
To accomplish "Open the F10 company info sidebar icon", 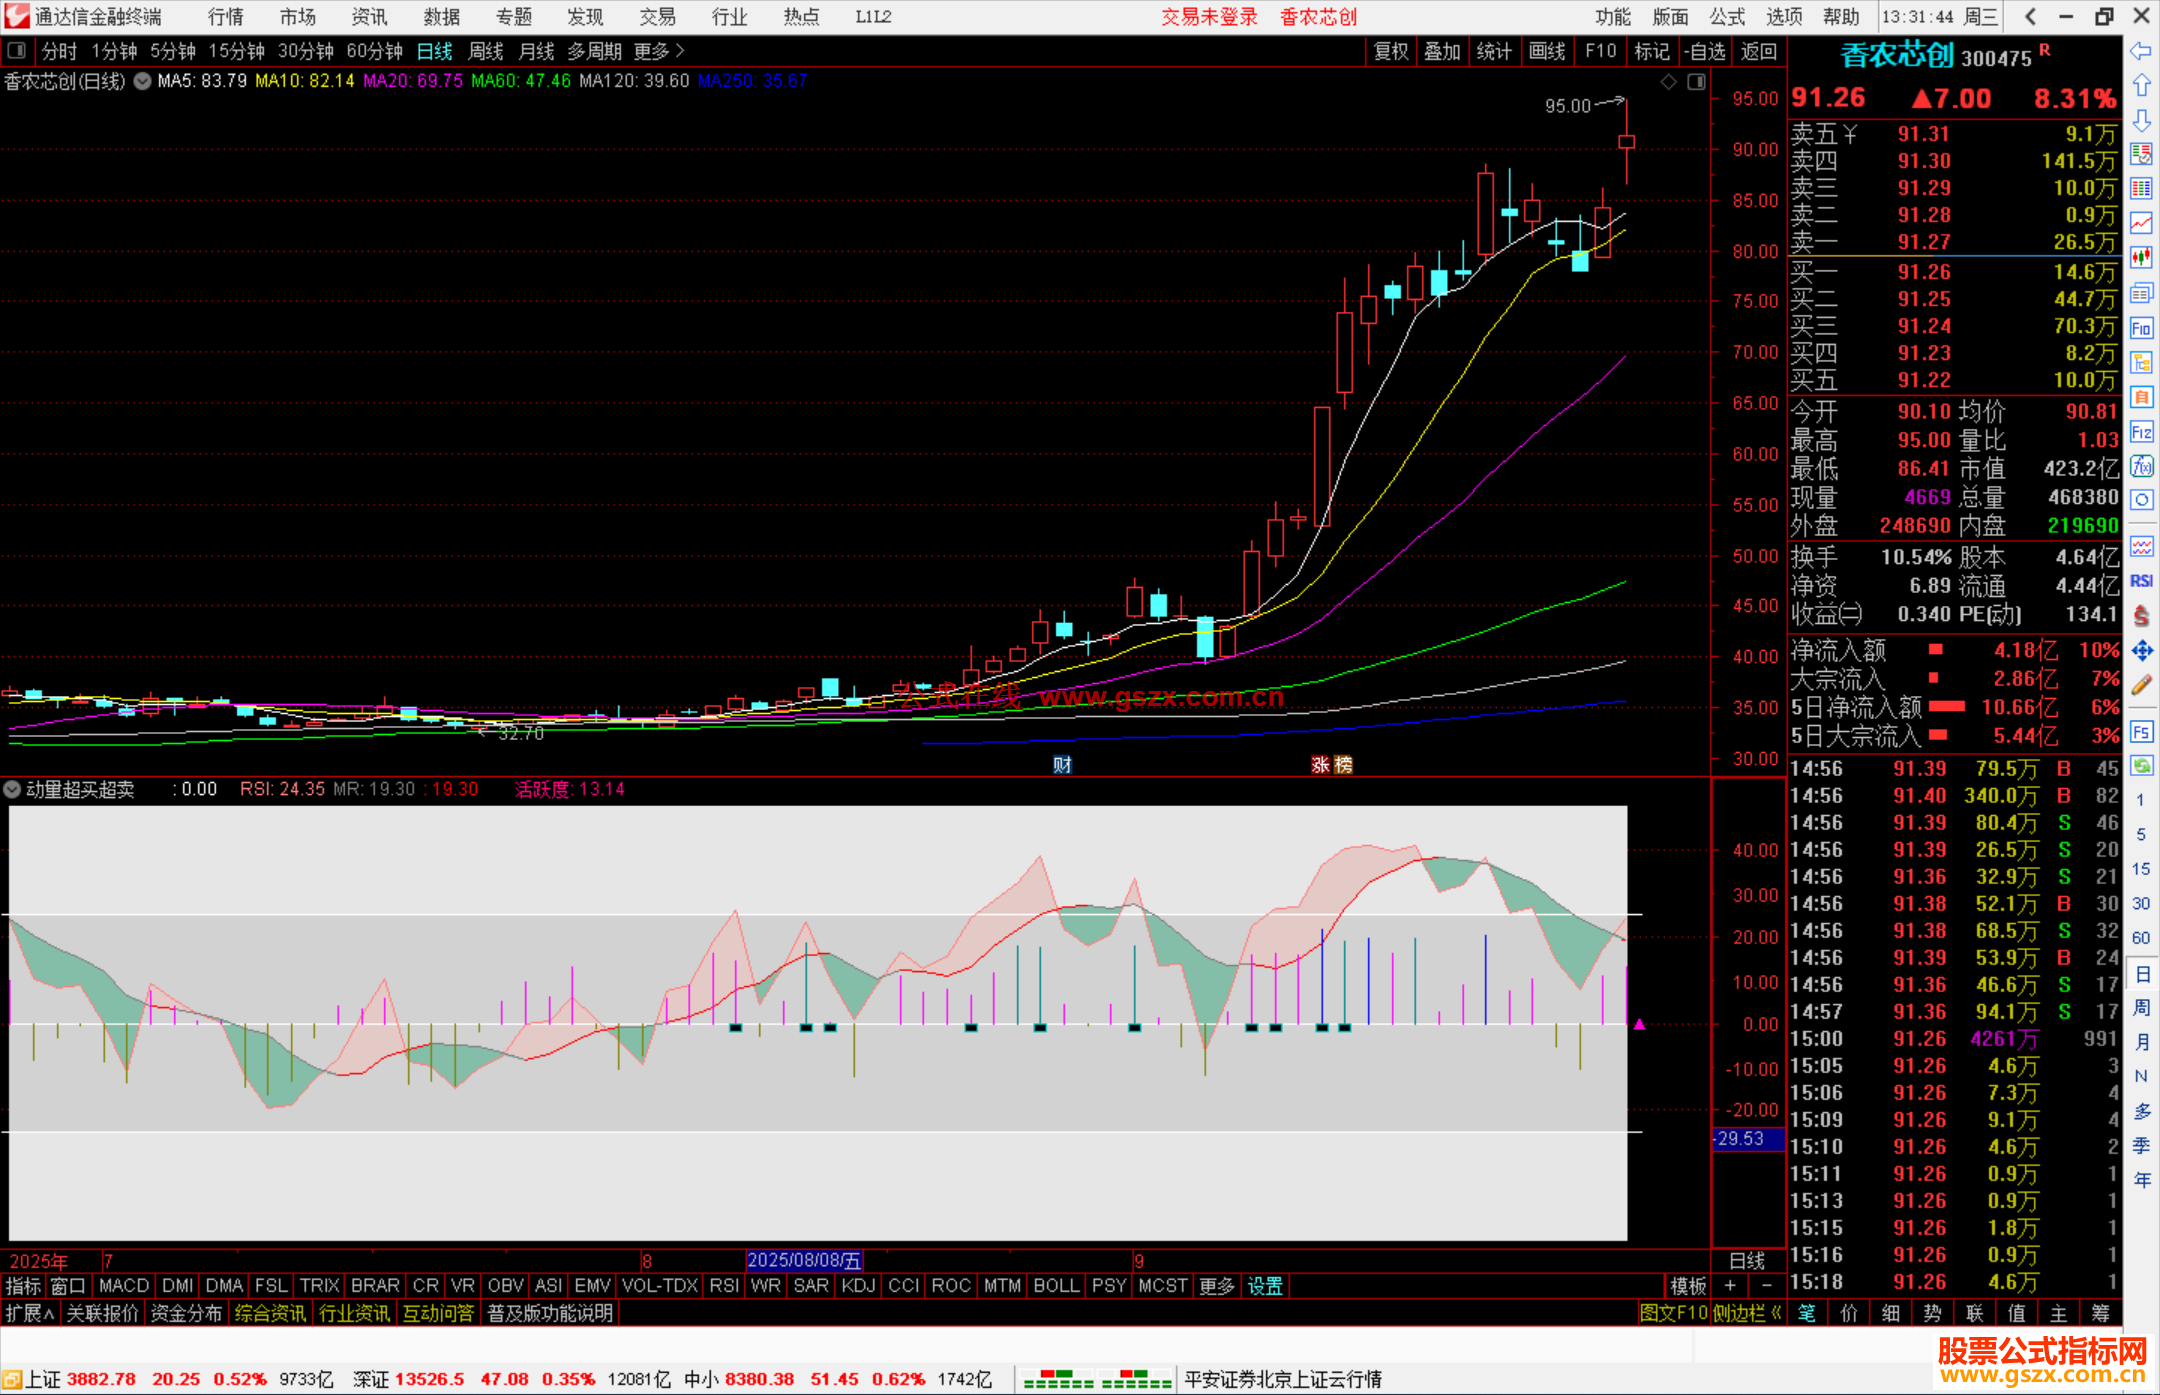I will [2141, 328].
